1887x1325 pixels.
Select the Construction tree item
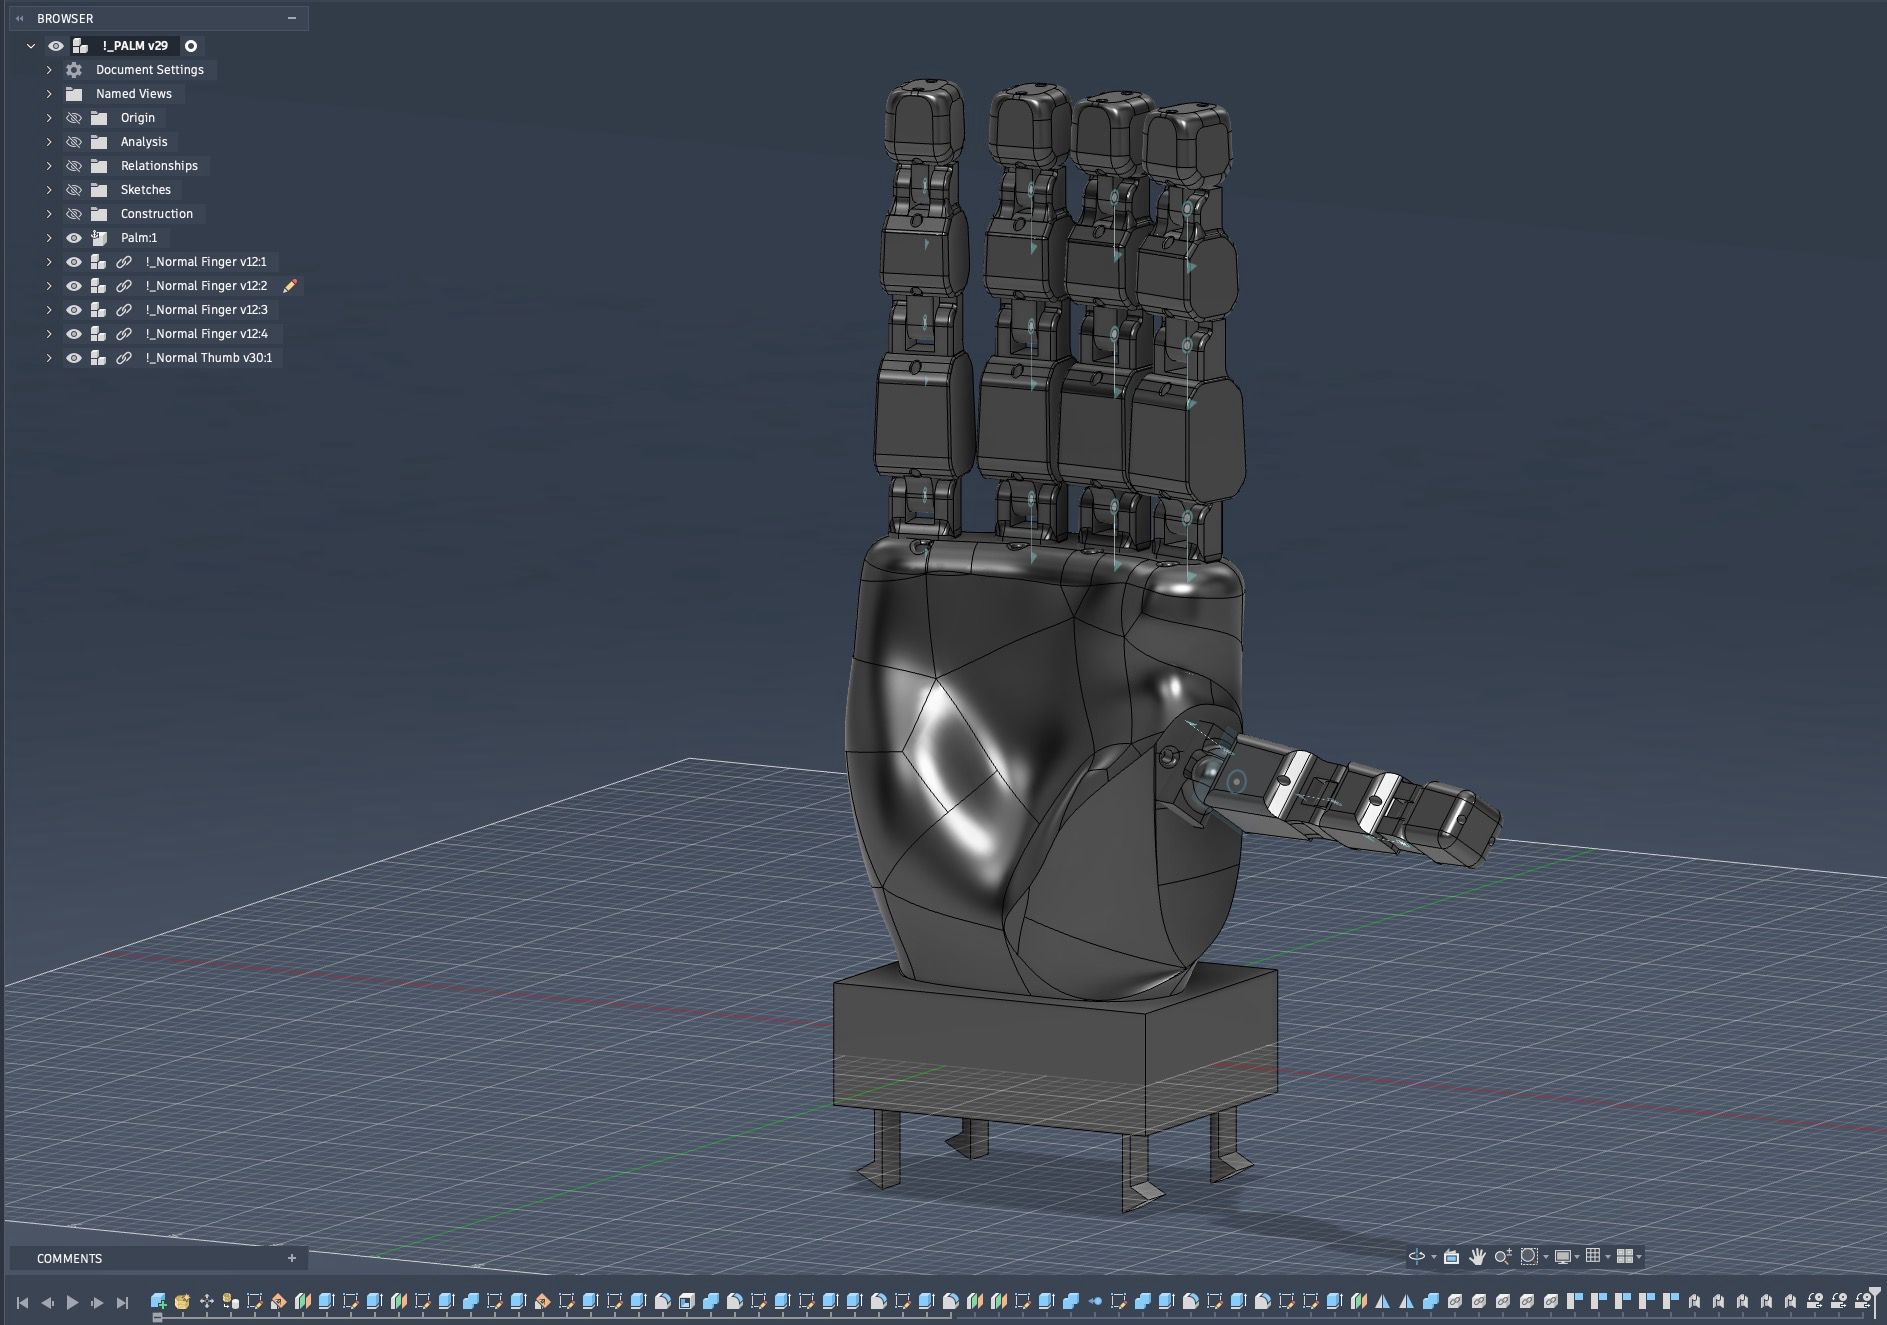coord(157,214)
